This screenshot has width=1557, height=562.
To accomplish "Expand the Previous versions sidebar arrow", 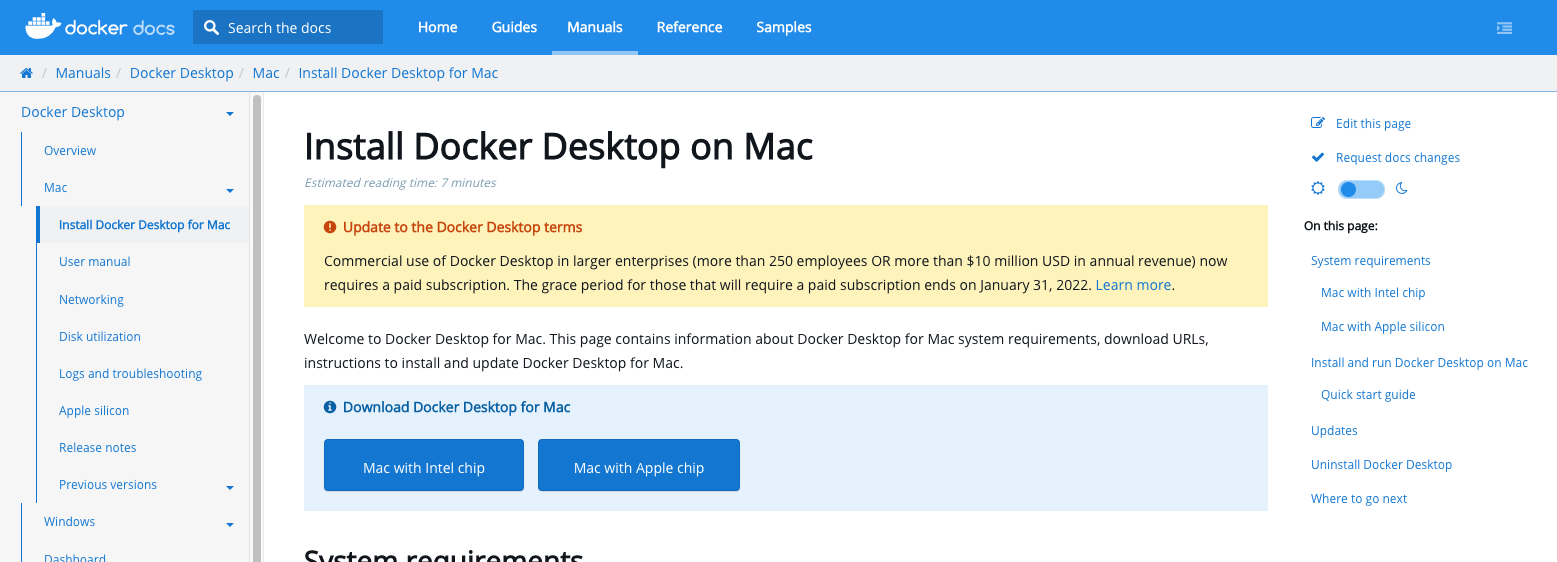I will click(230, 487).
